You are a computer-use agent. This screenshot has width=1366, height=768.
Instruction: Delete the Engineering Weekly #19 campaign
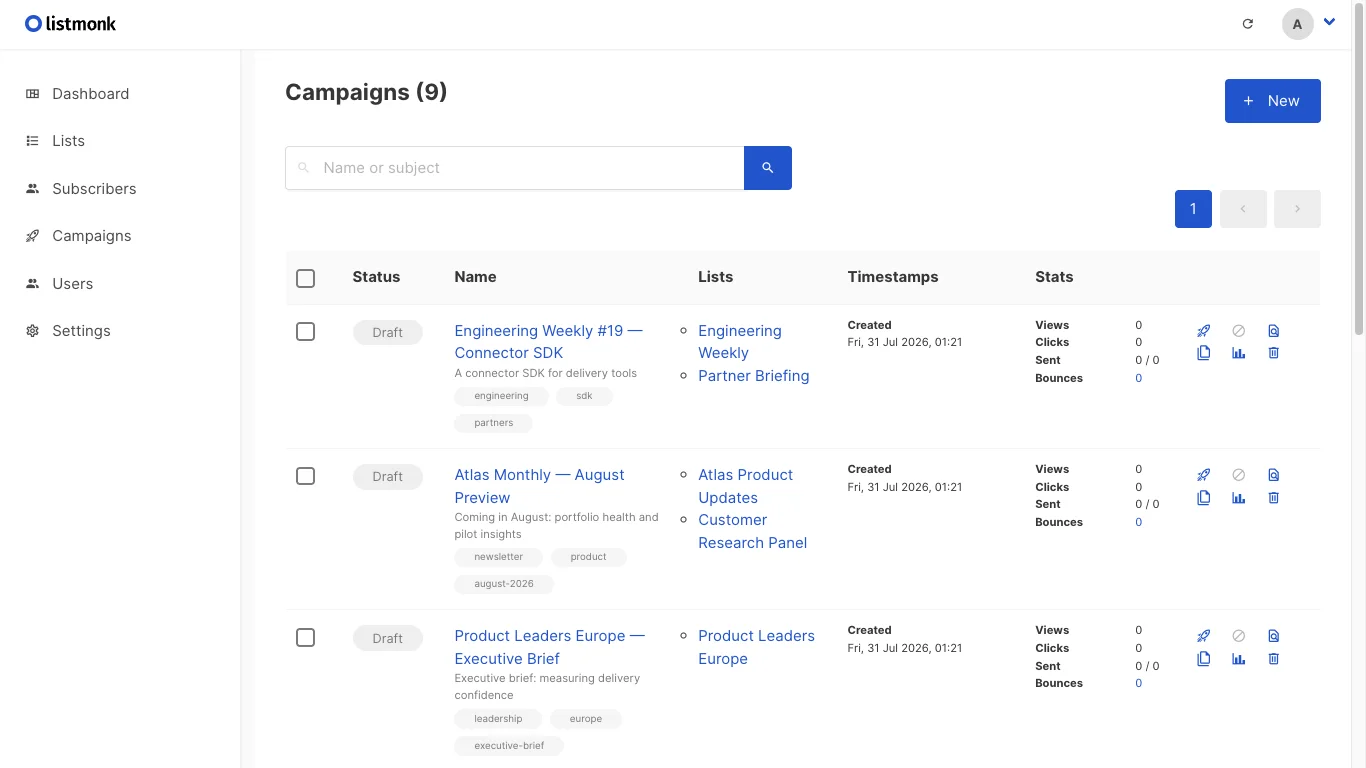[1273, 353]
